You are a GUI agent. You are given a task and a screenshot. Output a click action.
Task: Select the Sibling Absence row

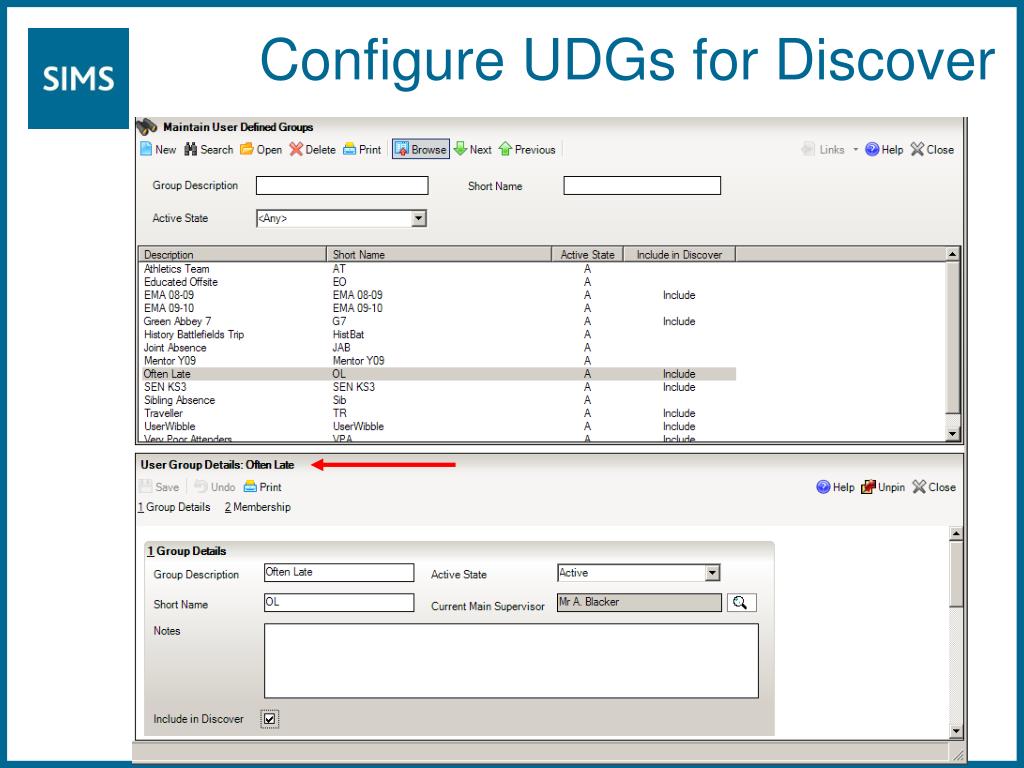[x=438, y=400]
